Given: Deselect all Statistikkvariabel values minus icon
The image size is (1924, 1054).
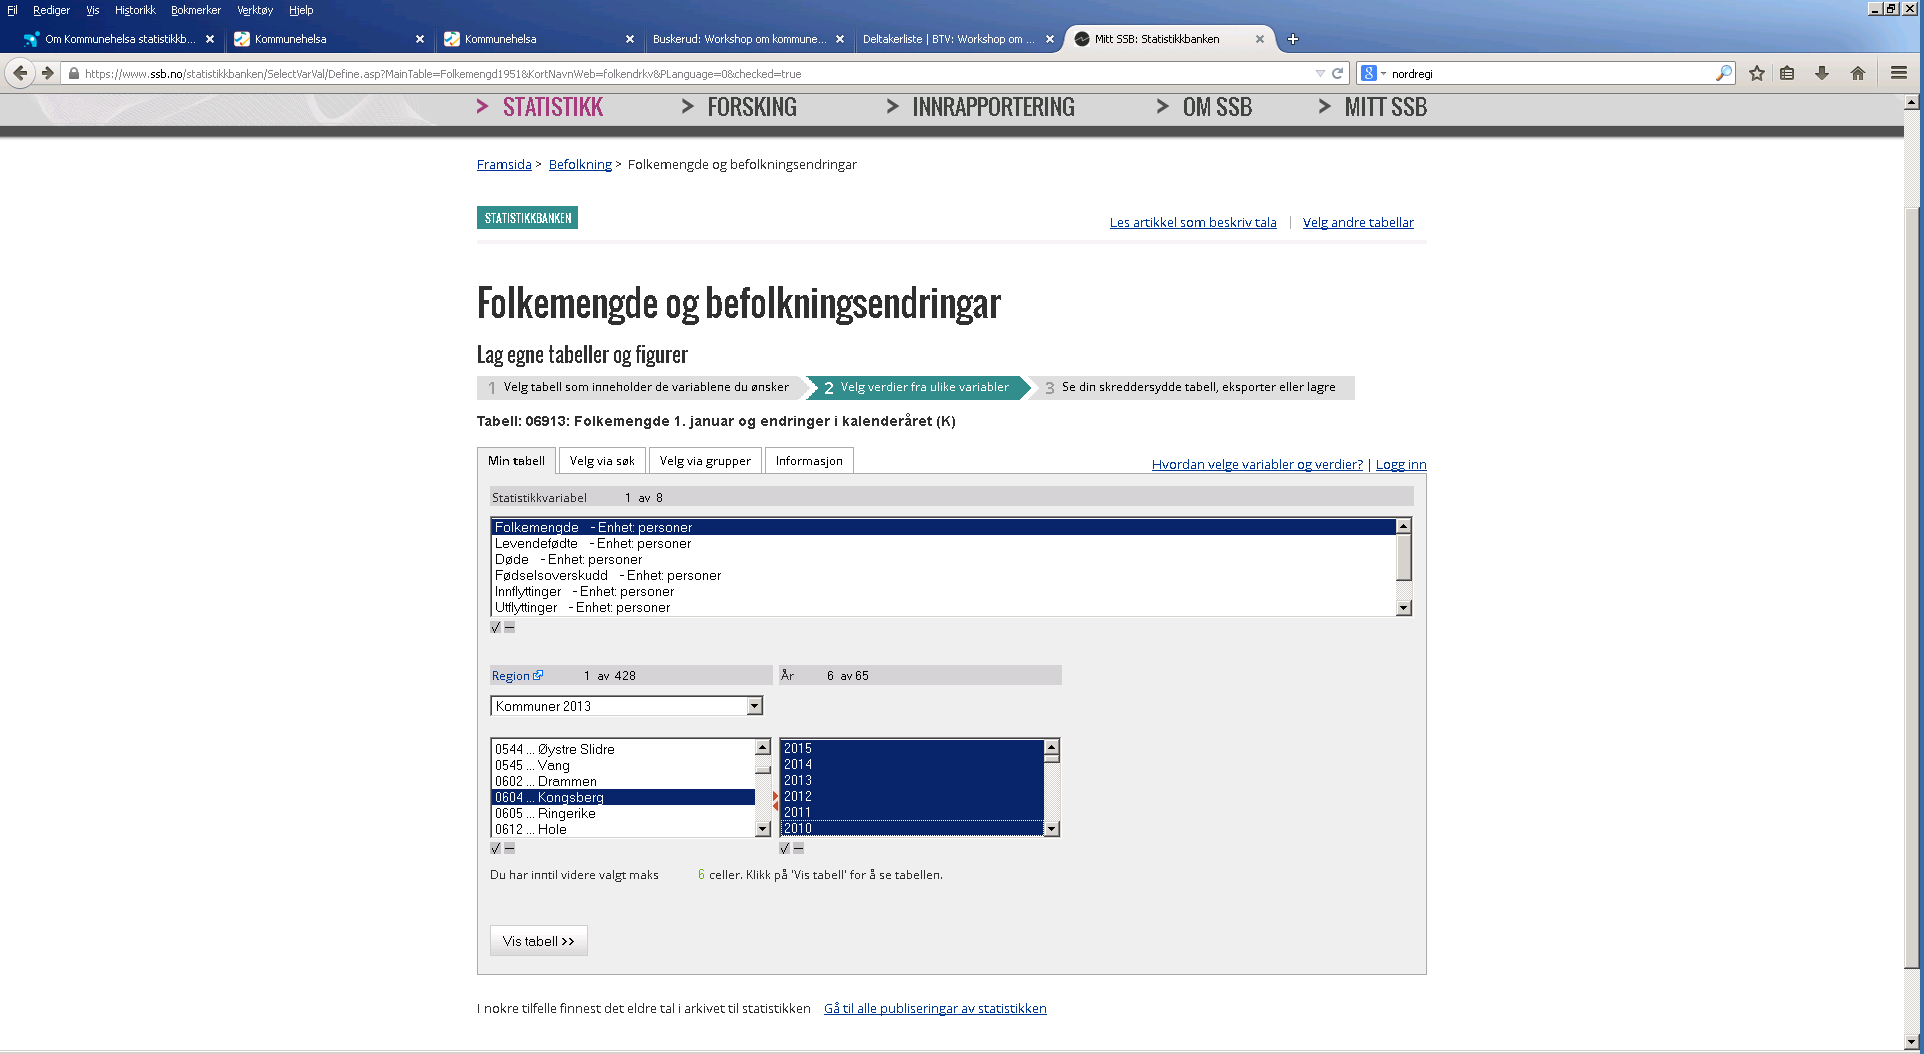Looking at the screenshot, I should [x=509, y=628].
